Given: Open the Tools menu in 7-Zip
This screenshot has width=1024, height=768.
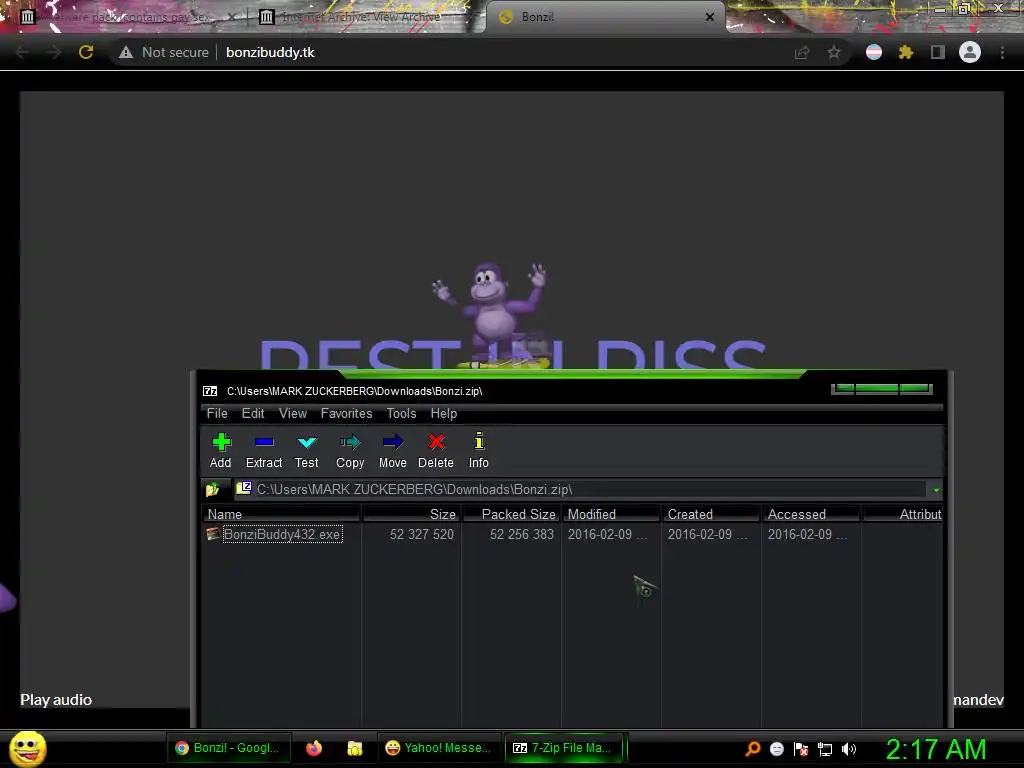Looking at the screenshot, I should 401,413.
